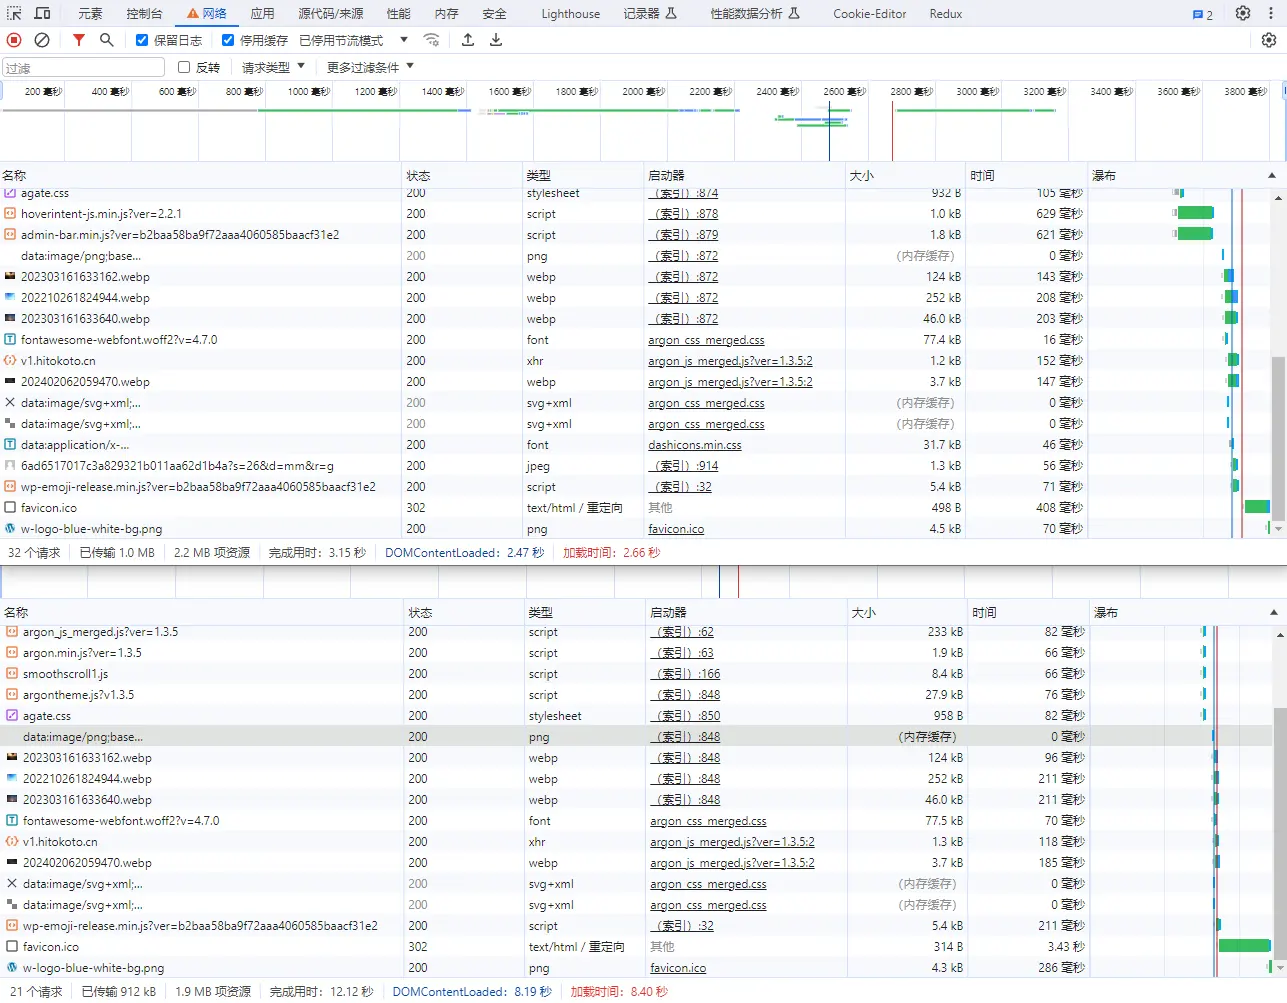Click icon of dashicons data:application/x- font row
The height and width of the screenshot is (1003, 1287).
pos(10,445)
